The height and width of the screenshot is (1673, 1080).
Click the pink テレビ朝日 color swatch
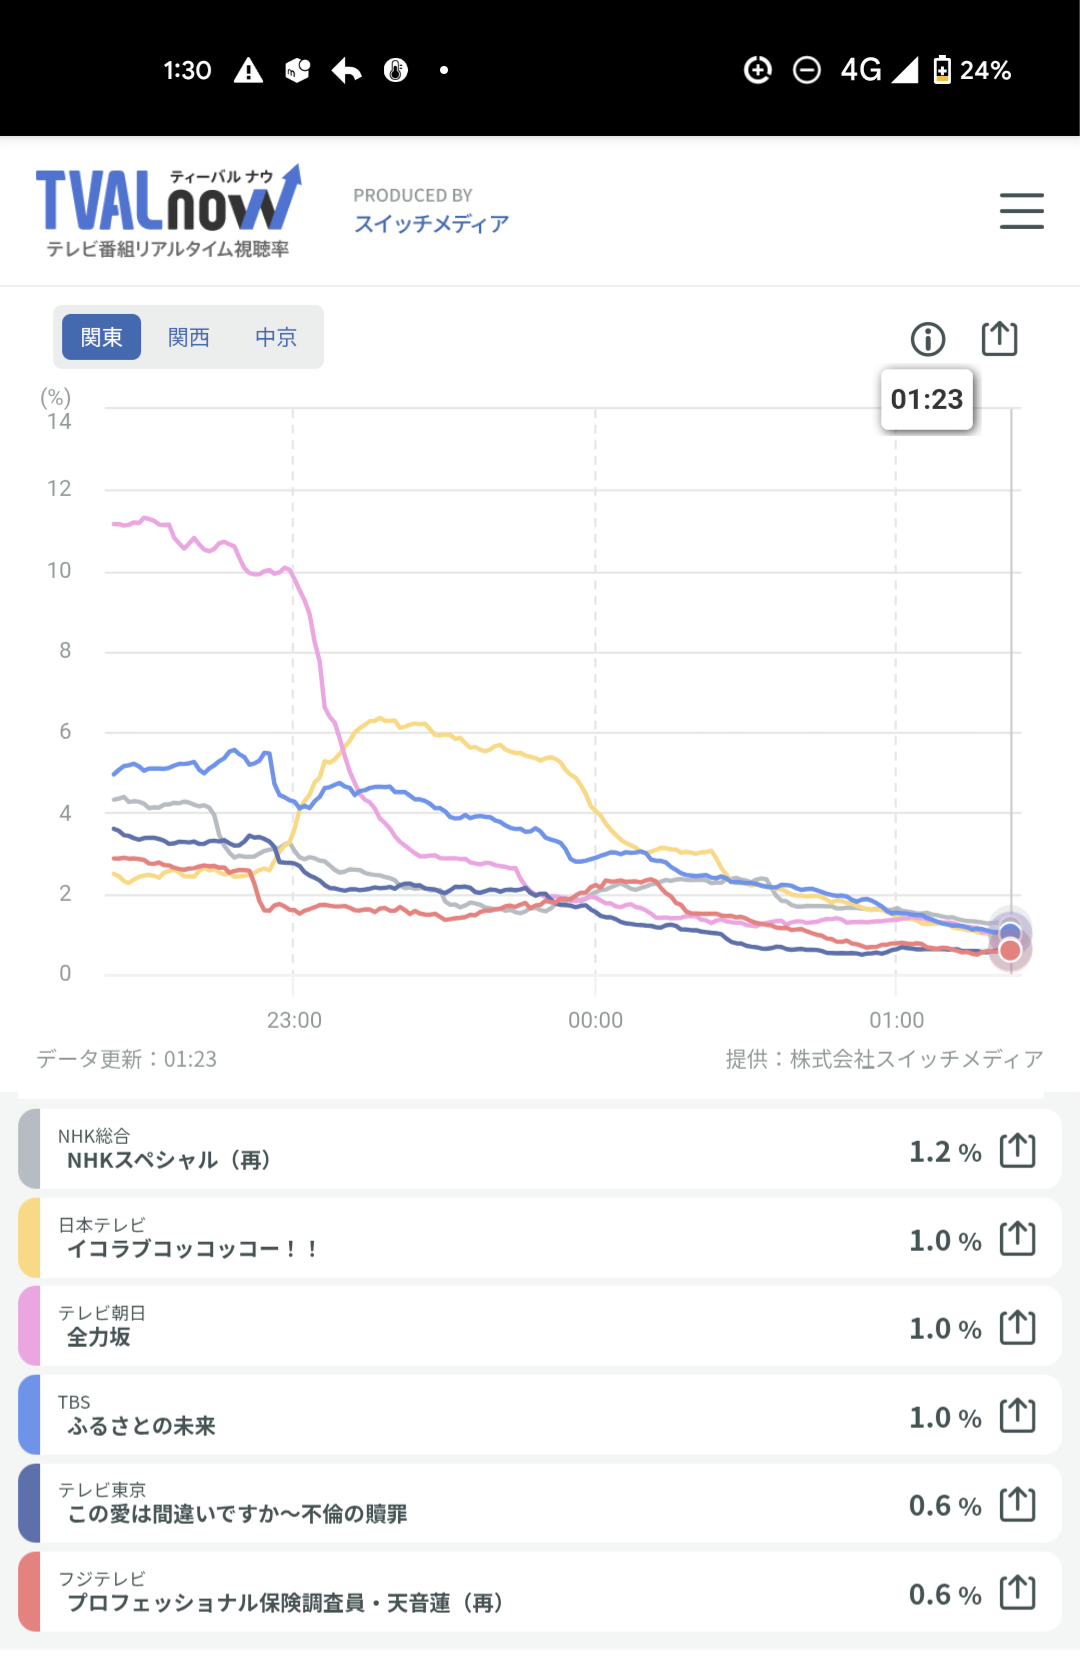point(29,1327)
